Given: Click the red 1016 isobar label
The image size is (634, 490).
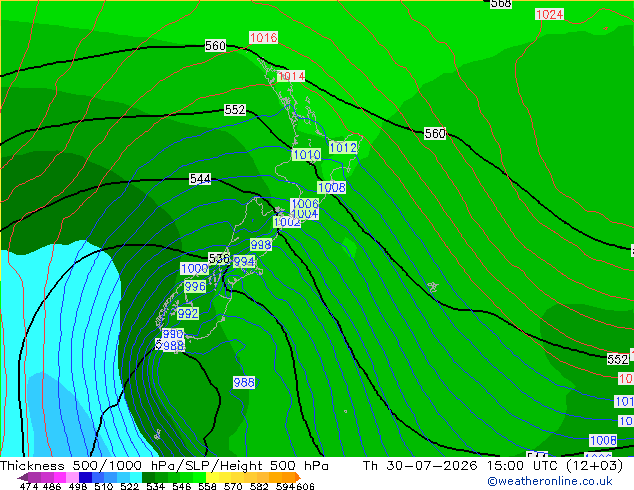Looking at the screenshot, I should point(263,38).
